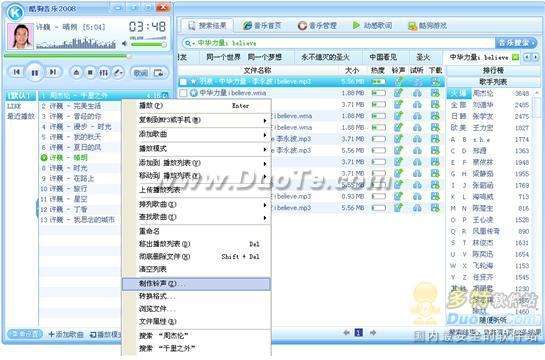
Task: Click the 排行榜 button
Action: click(493, 71)
